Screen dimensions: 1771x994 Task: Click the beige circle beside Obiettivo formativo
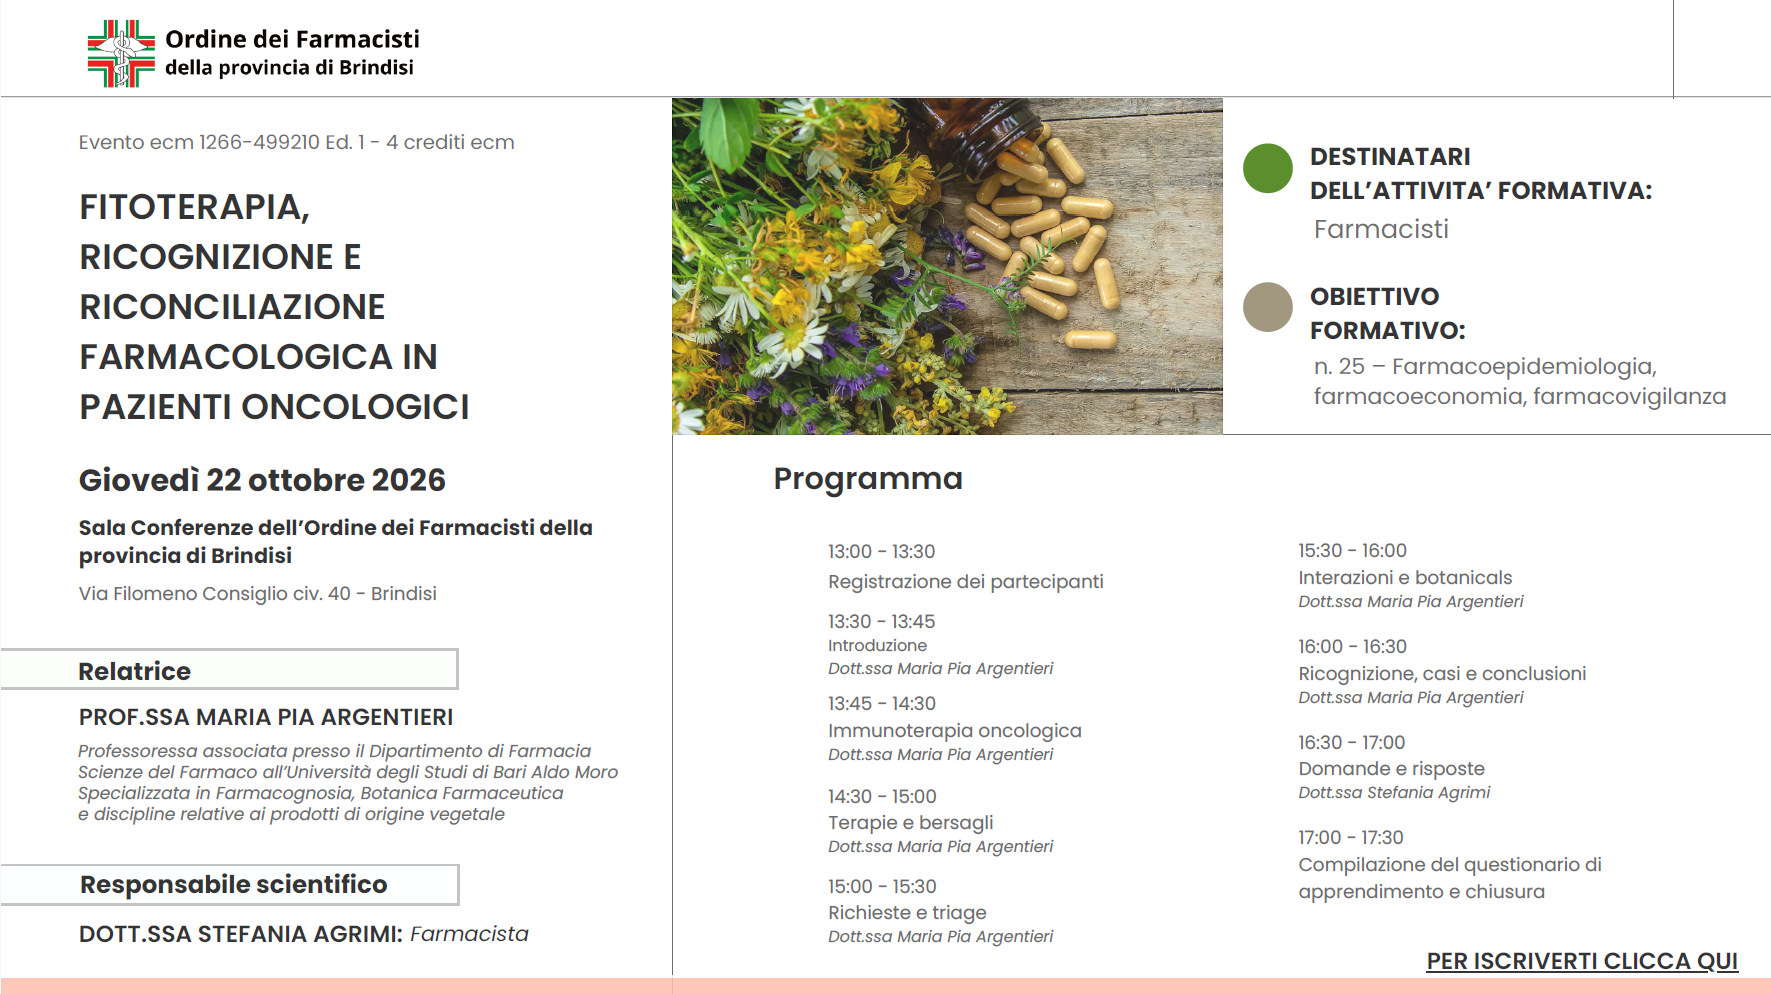pyautogui.click(x=1267, y=307)
